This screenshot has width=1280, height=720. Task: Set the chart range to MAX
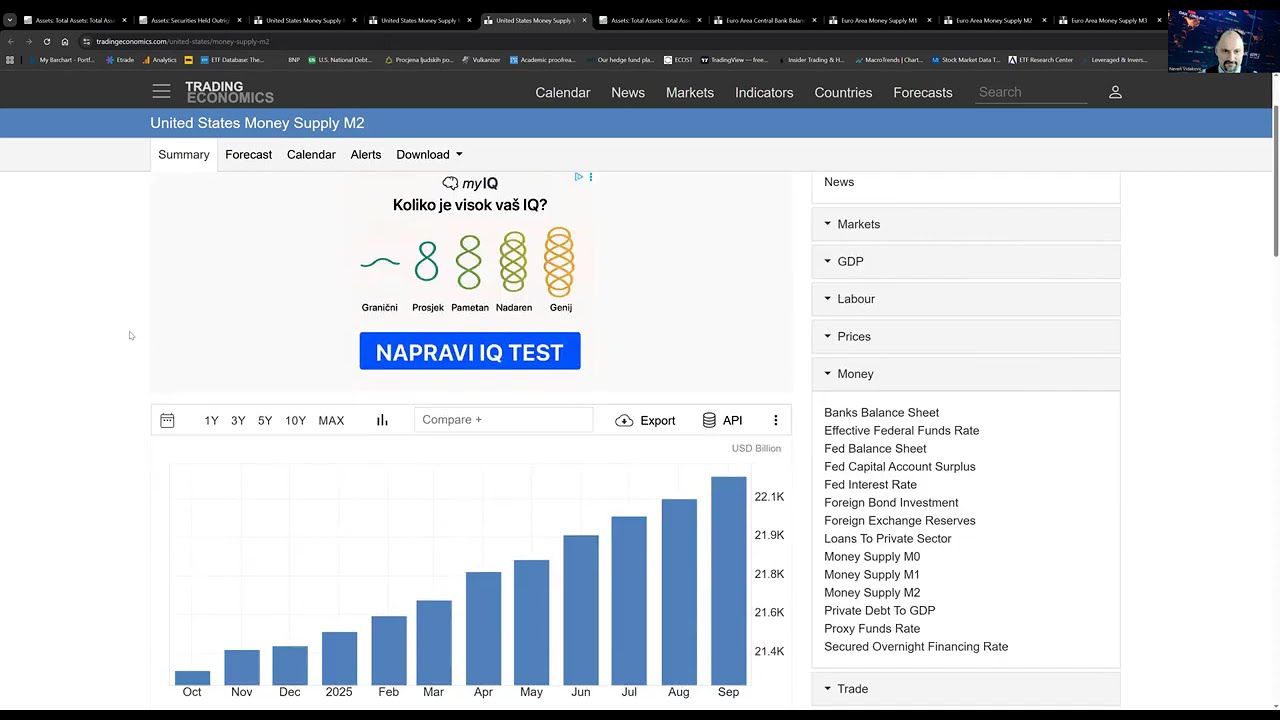tap(331, 421)
